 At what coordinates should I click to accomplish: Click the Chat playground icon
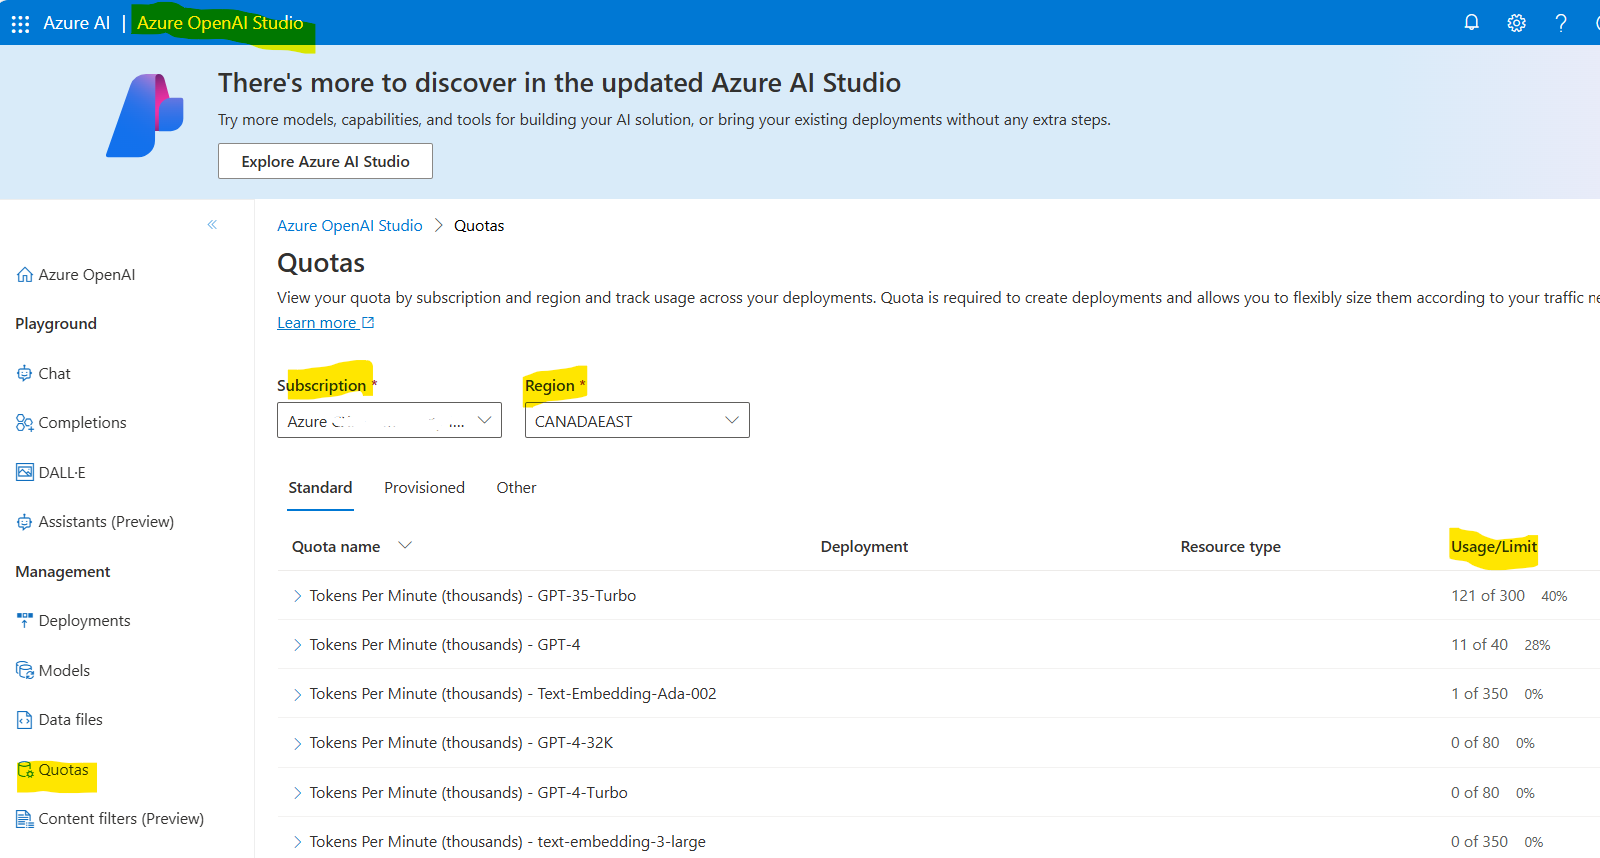click(24, 373)
